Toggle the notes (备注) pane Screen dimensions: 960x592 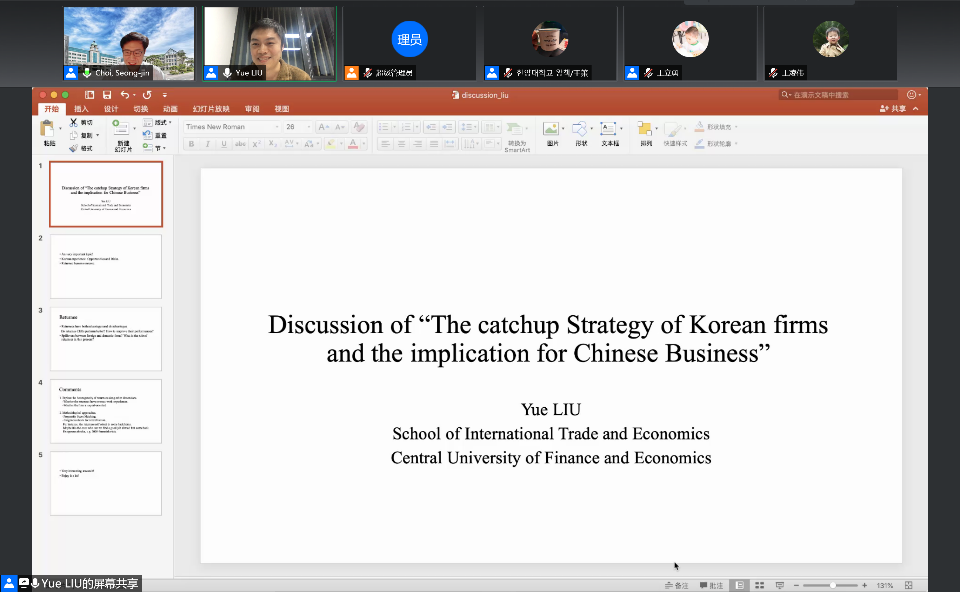click(677, 585)
